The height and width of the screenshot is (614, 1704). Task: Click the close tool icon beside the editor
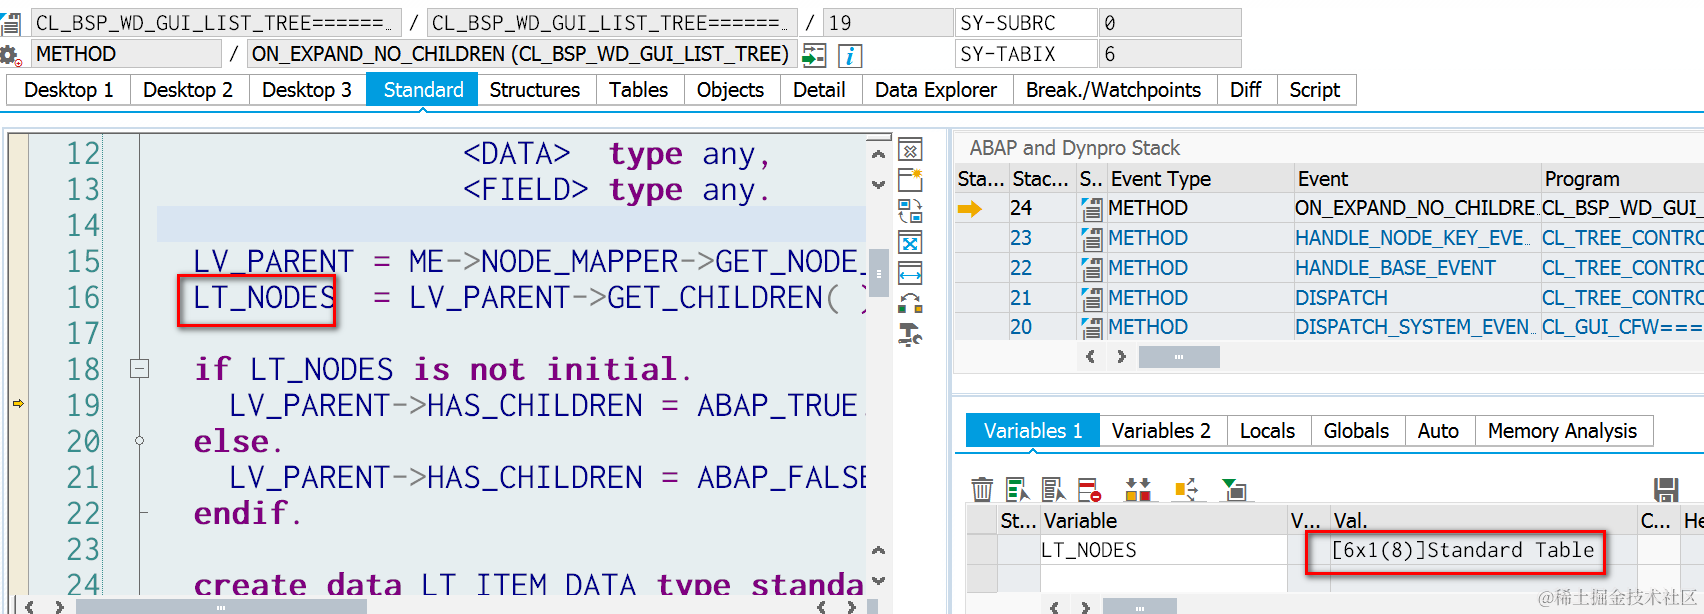(910, 151)
